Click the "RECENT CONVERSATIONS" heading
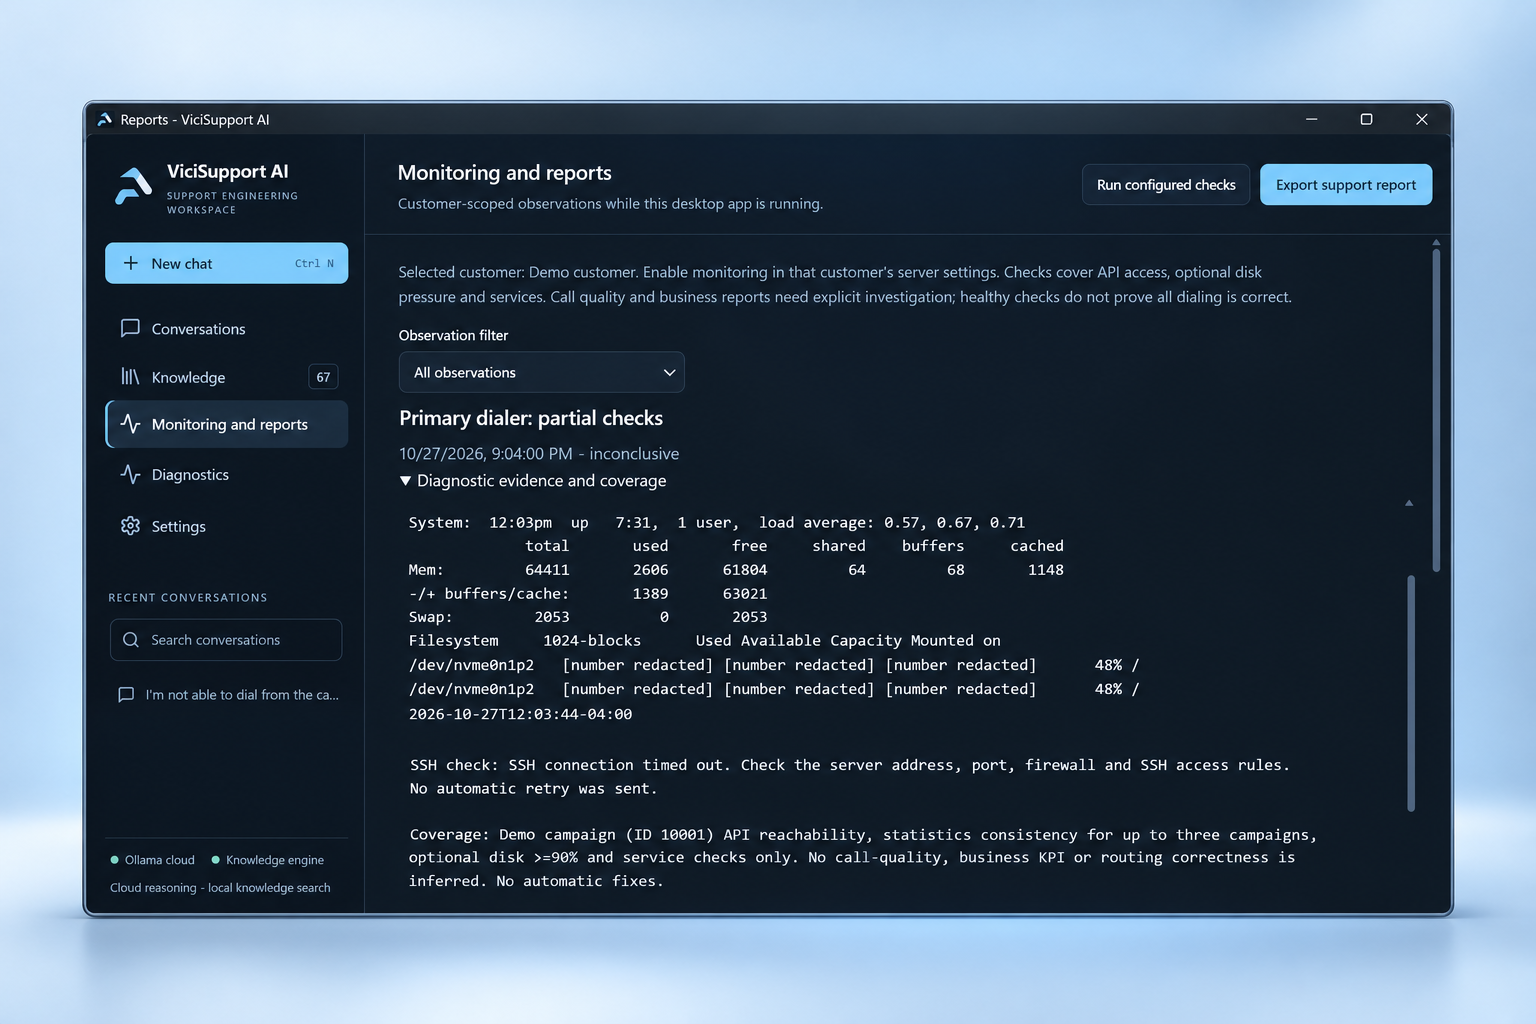The width and height of the screenshot is (1536, 1024). coord(188,598)
